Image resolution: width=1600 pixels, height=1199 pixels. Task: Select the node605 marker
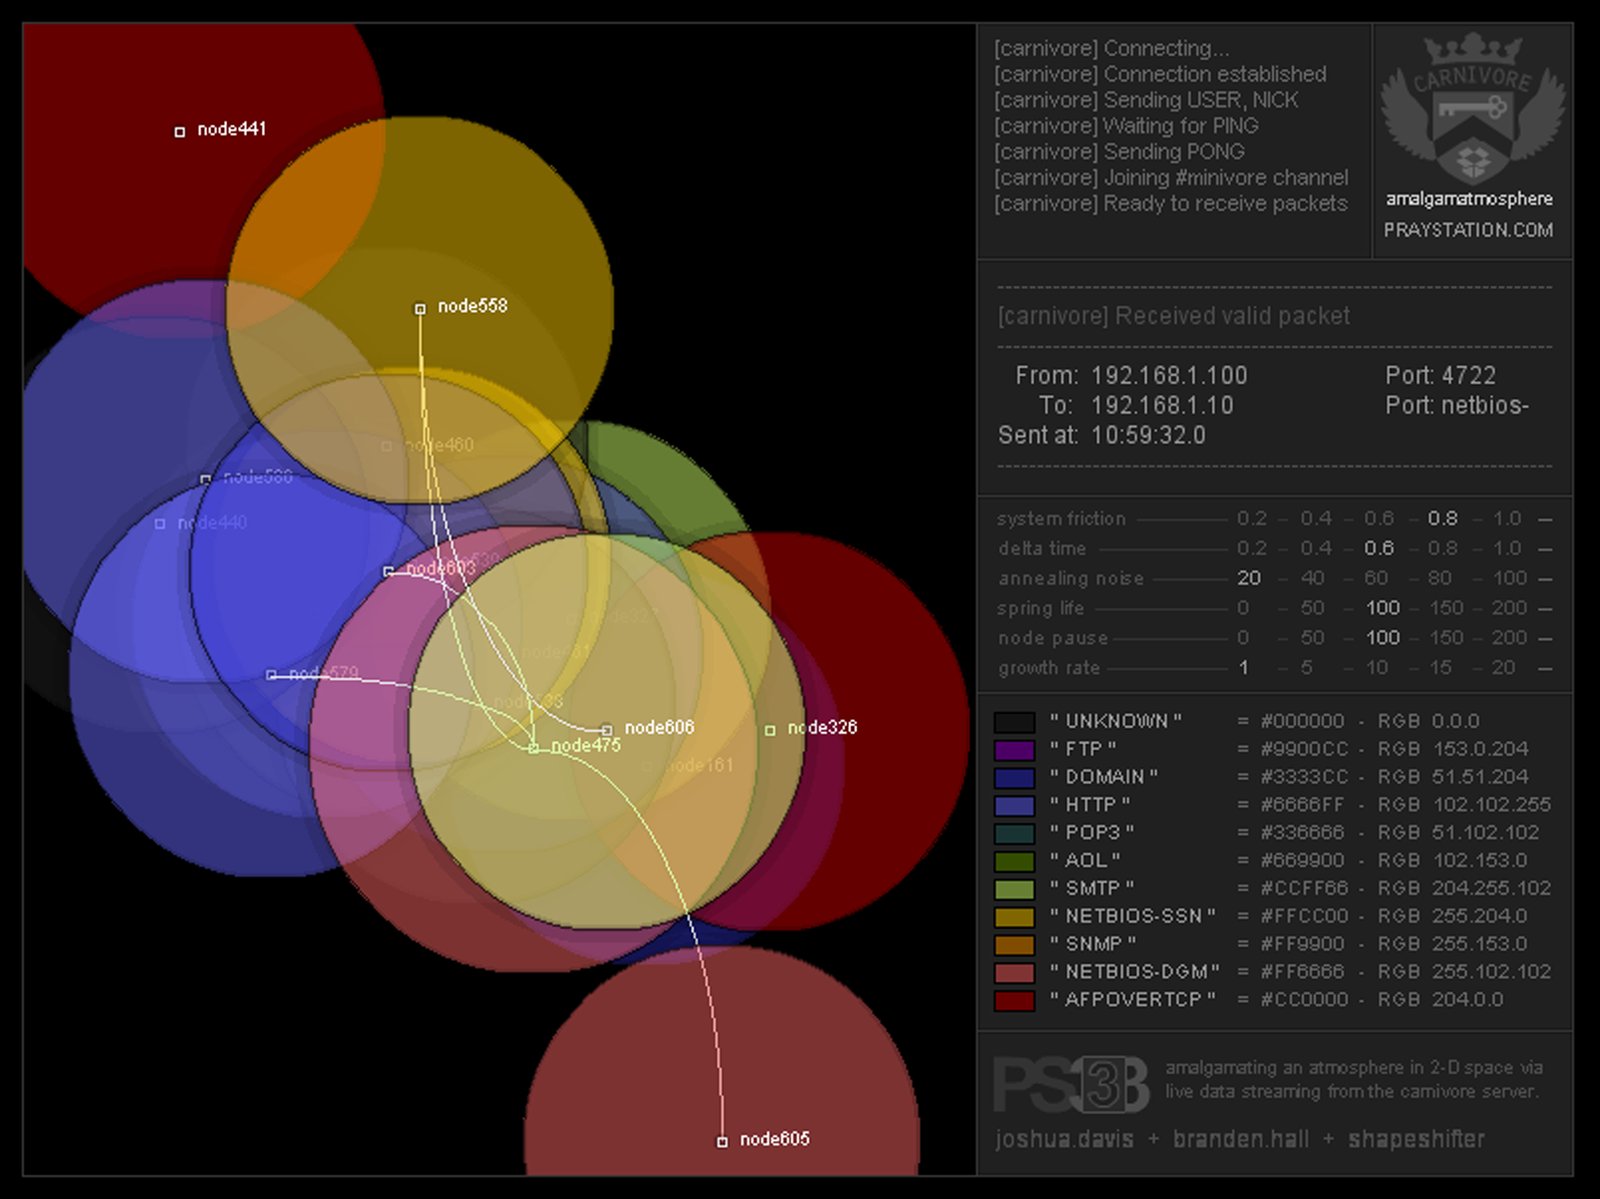pyautogui.click(x=722, y=1142)
